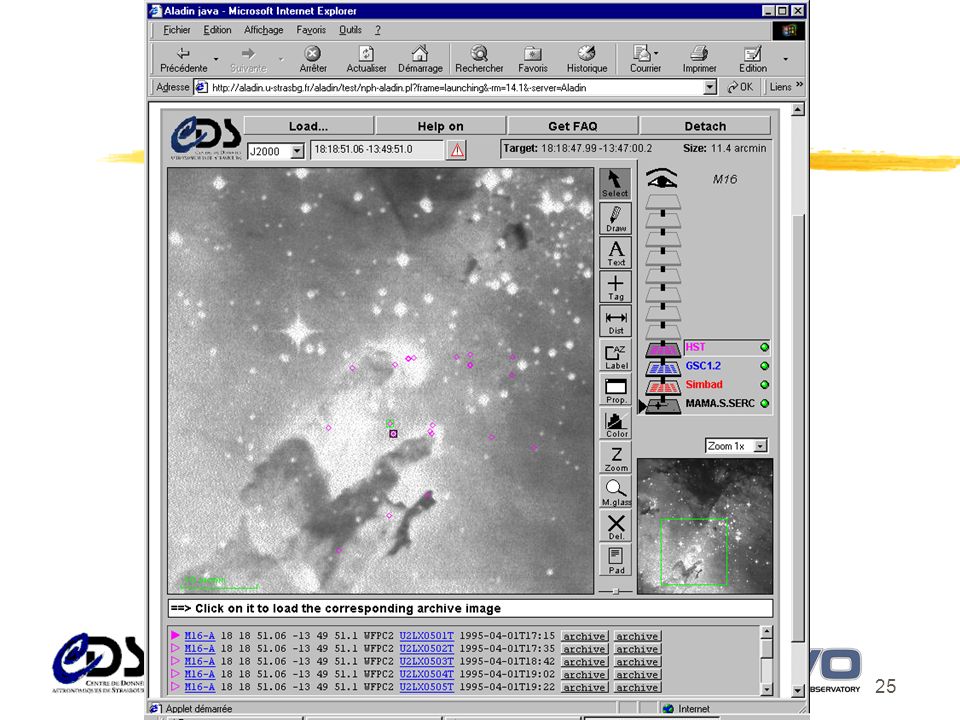Open the Rechercher search button

pos(479,60)
